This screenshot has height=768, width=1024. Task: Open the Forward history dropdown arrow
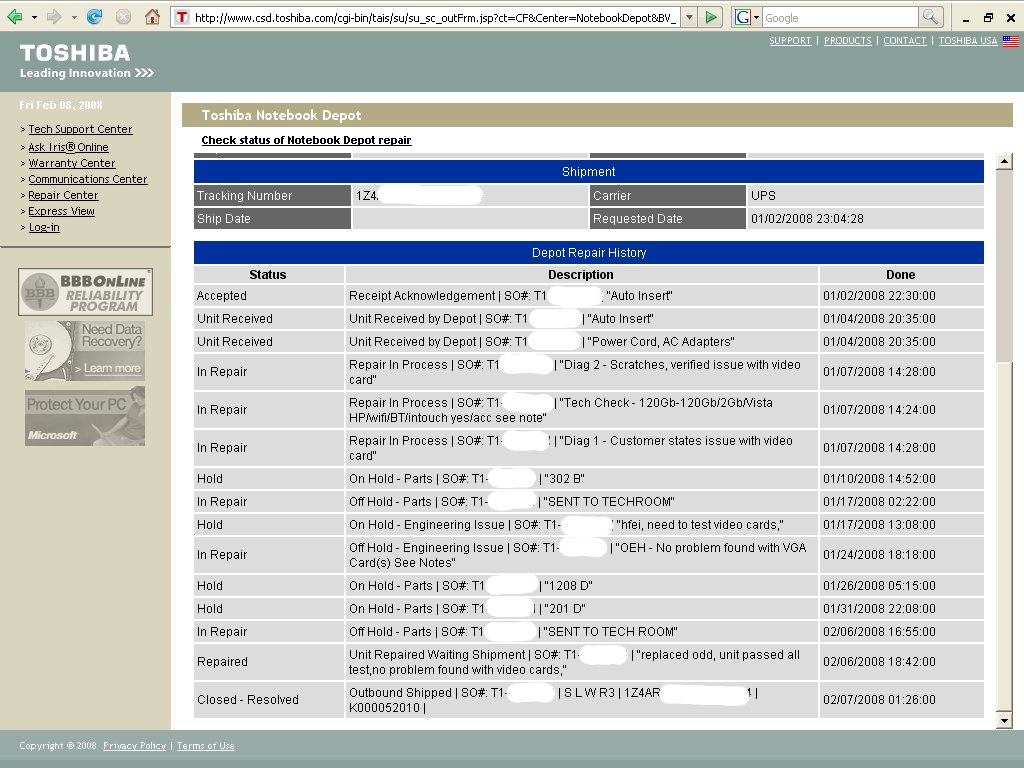(x=74, y=18)
